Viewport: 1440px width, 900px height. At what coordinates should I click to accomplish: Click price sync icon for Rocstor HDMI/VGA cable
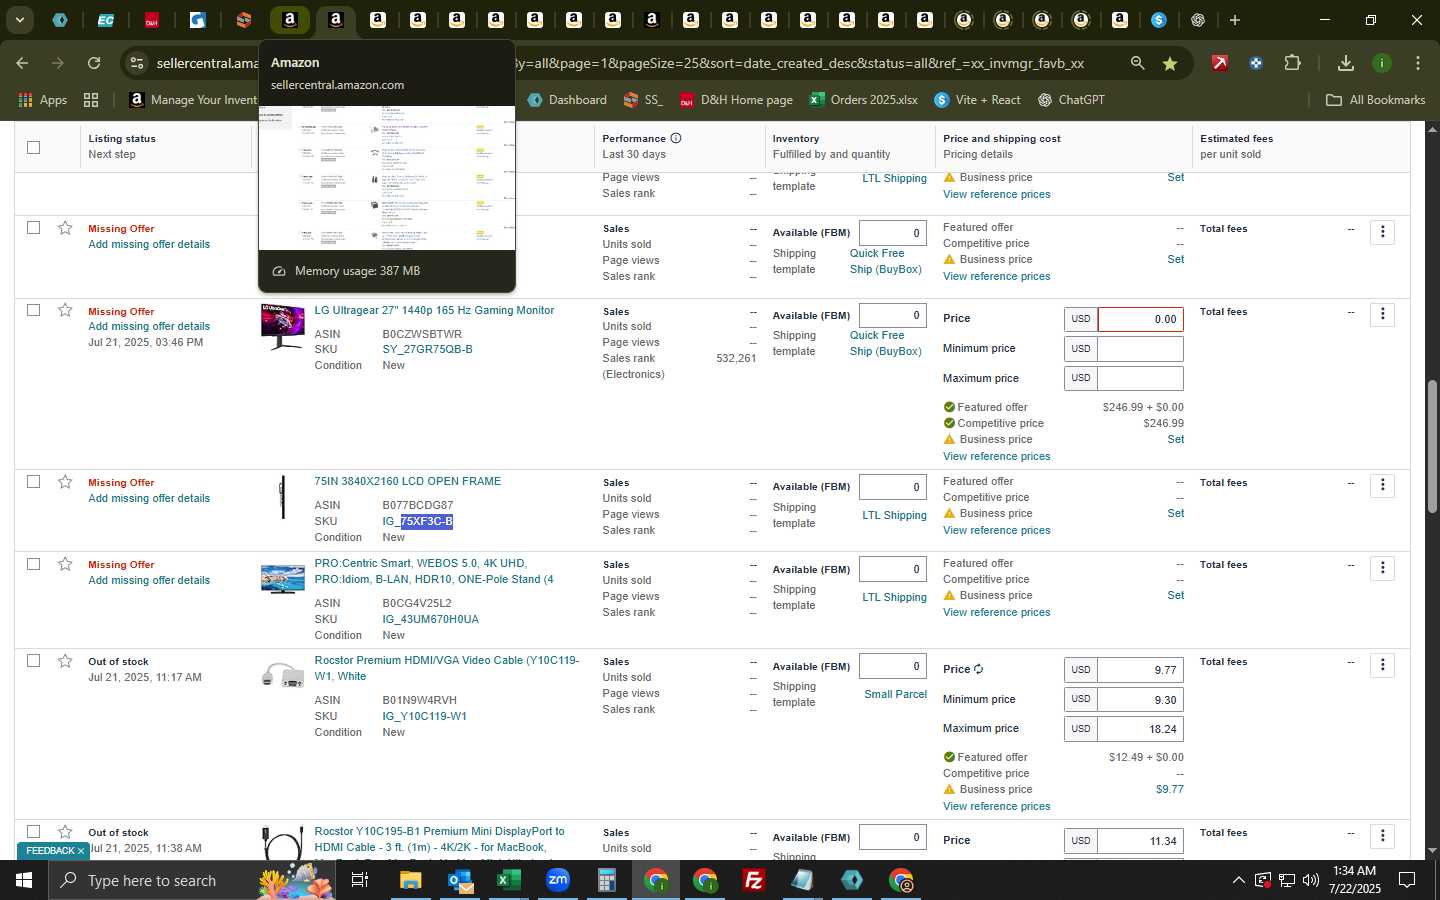(x=978, y=669)
